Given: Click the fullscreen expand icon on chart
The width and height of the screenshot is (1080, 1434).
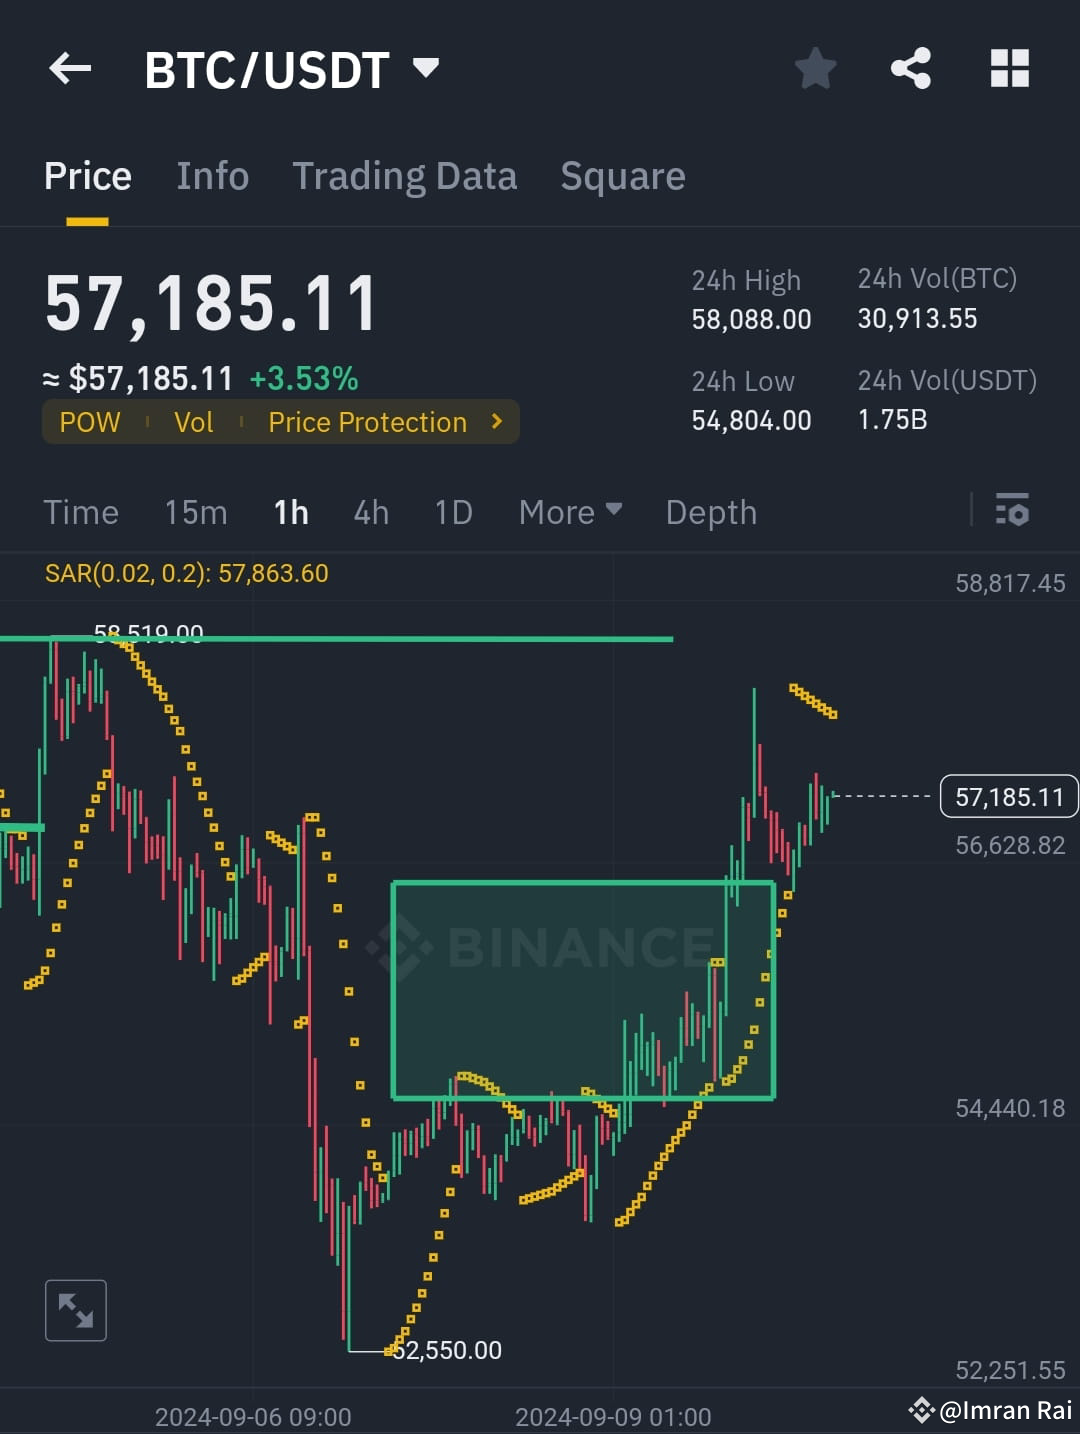Looking at the screenshot, I should click(75, 1310).
